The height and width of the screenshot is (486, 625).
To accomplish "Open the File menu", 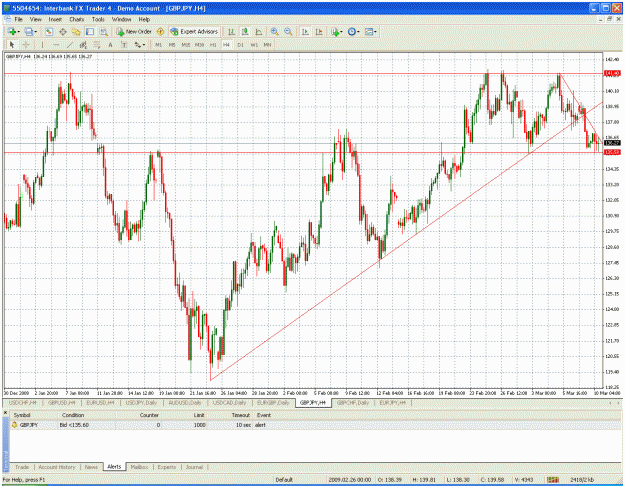I will pyautogui.click(x=19, y=19).
